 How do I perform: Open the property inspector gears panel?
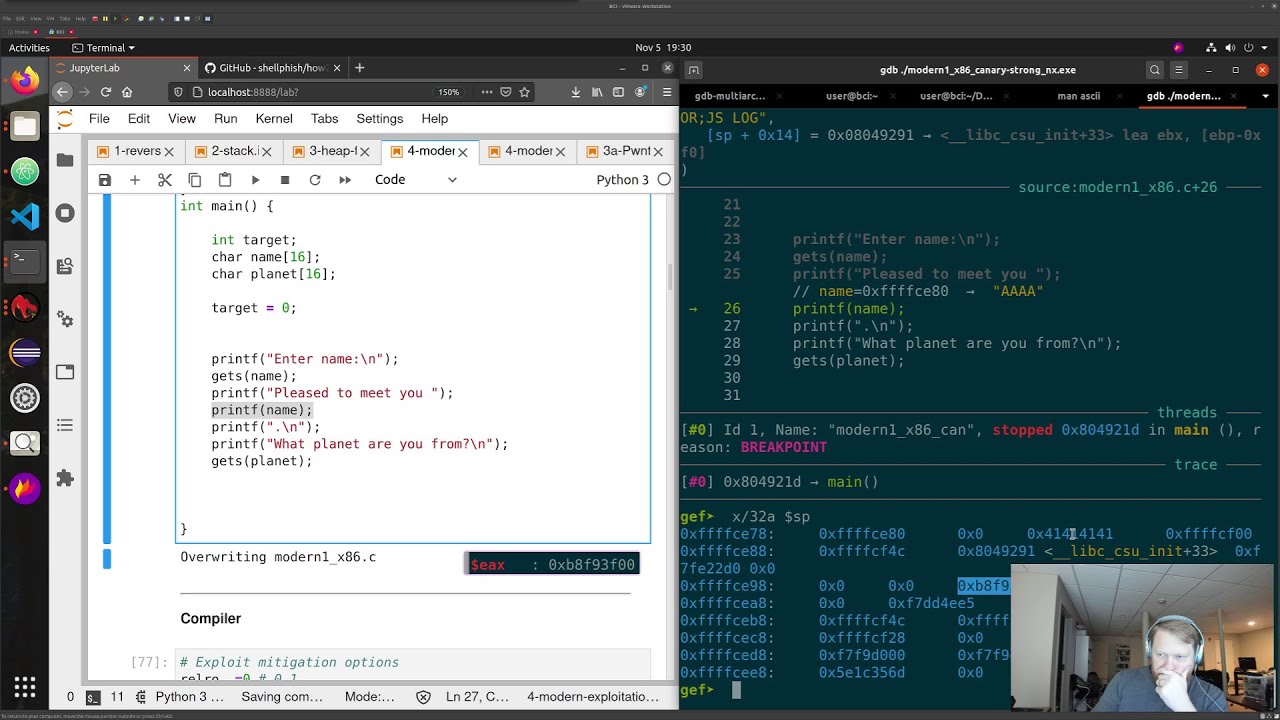coord(65,319)
